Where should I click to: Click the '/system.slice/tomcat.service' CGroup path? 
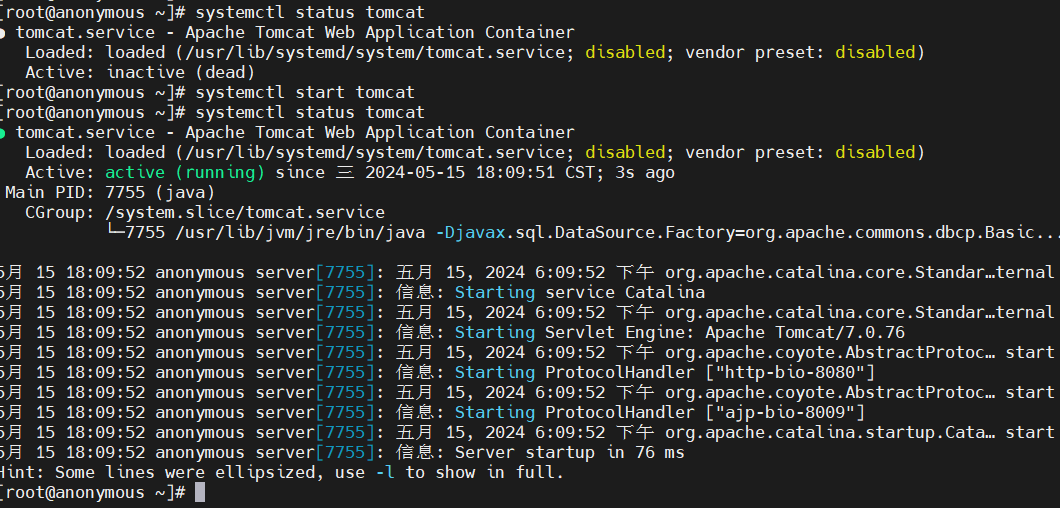(x=245, y=212)
